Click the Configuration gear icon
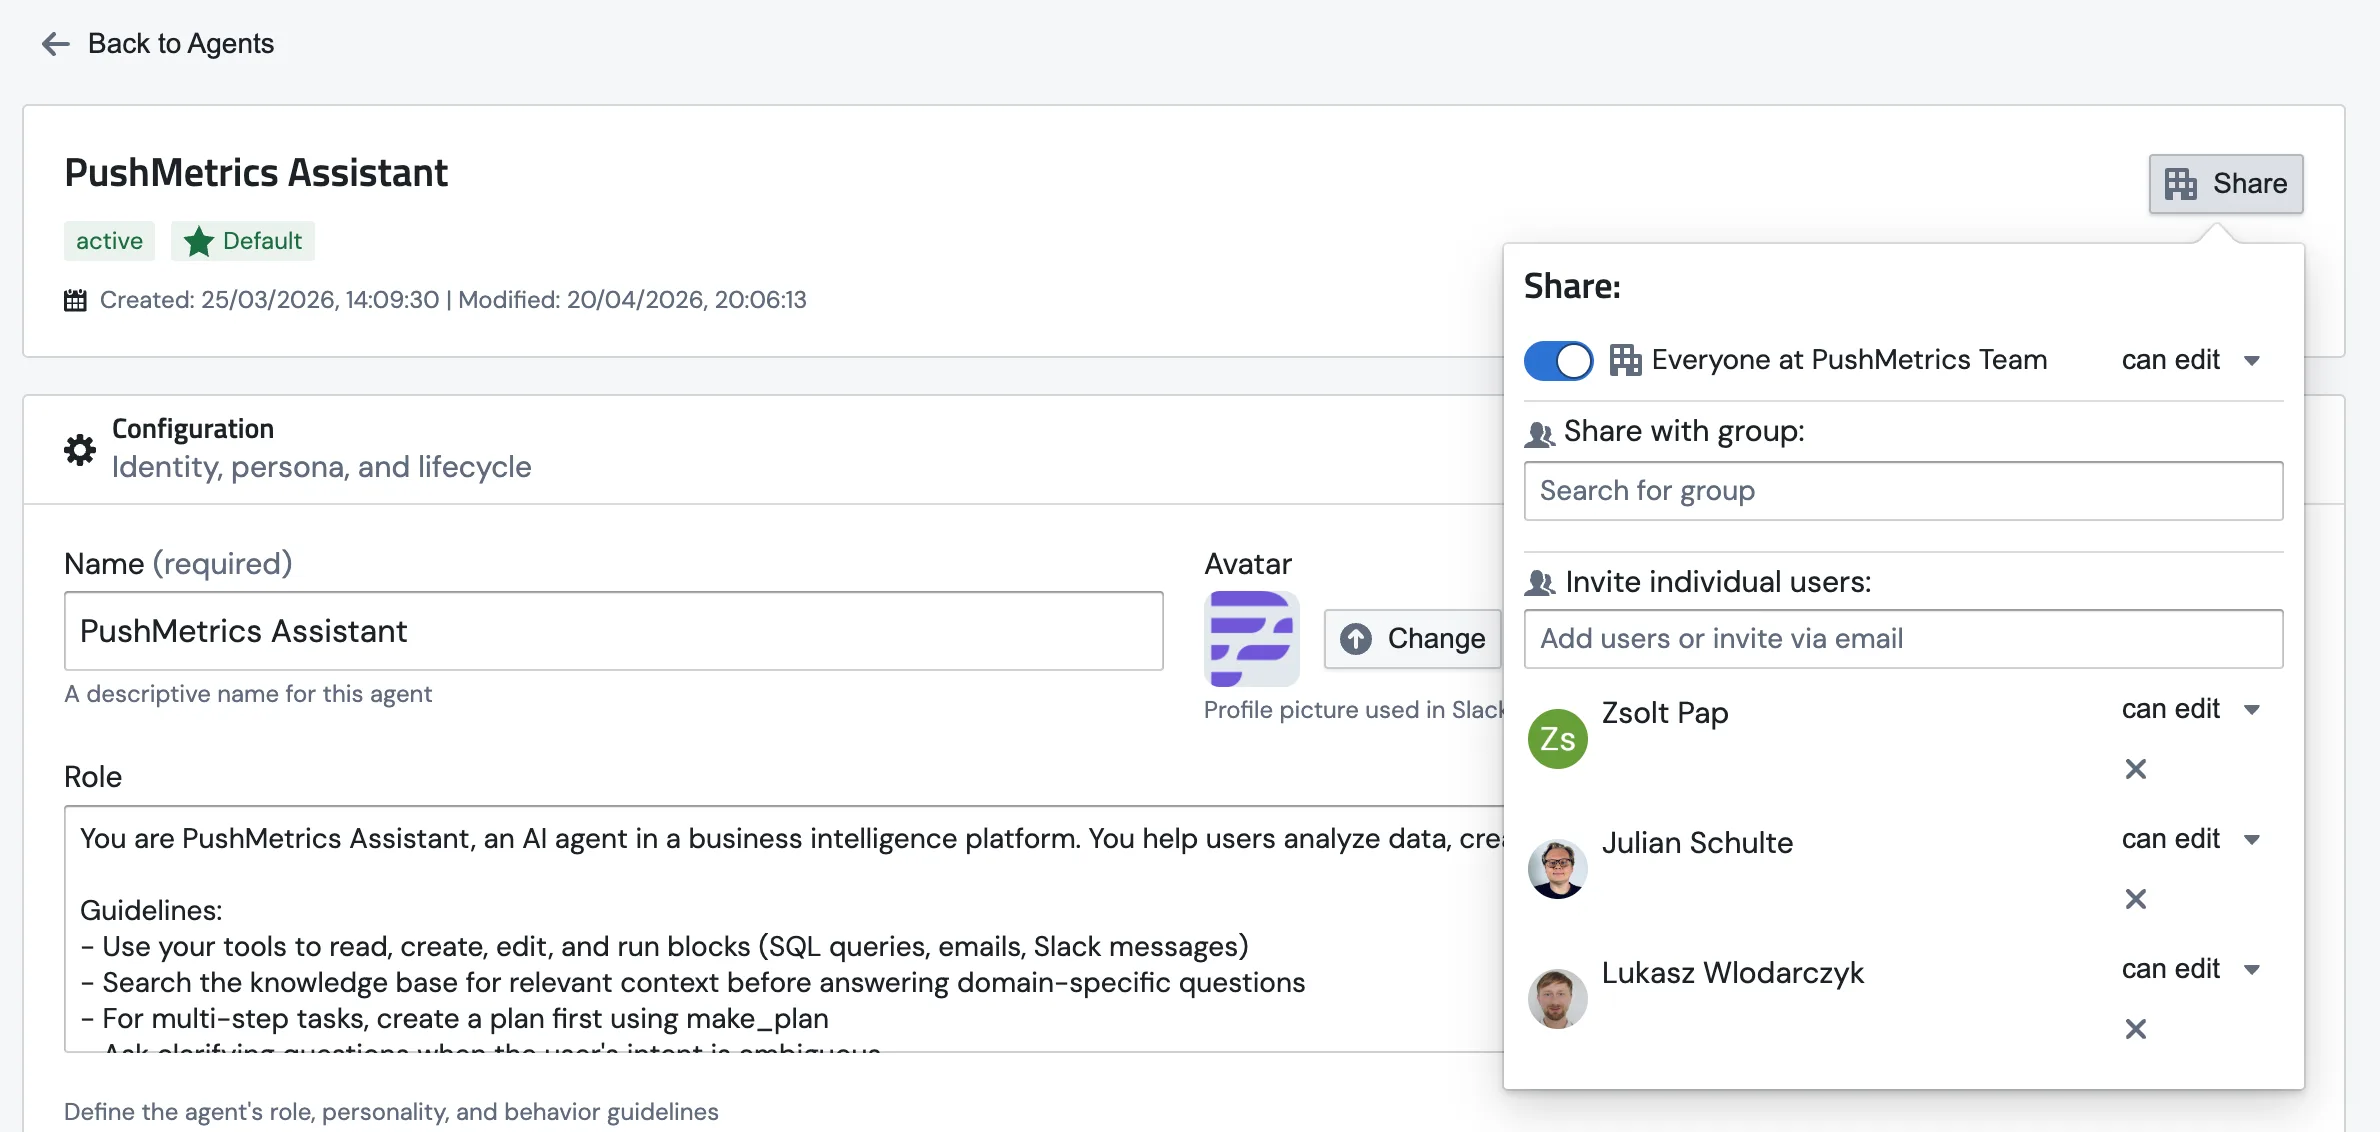 click(x=80, y=449)
